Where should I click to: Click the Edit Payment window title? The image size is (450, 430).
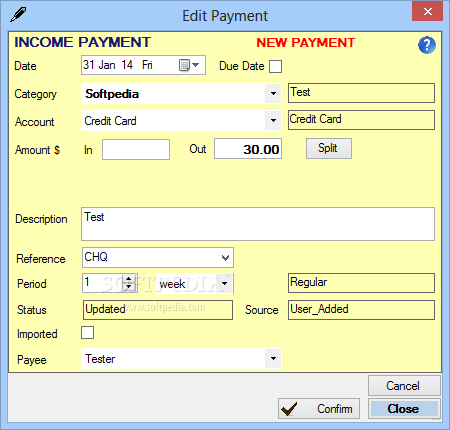[x=225, y=16]
